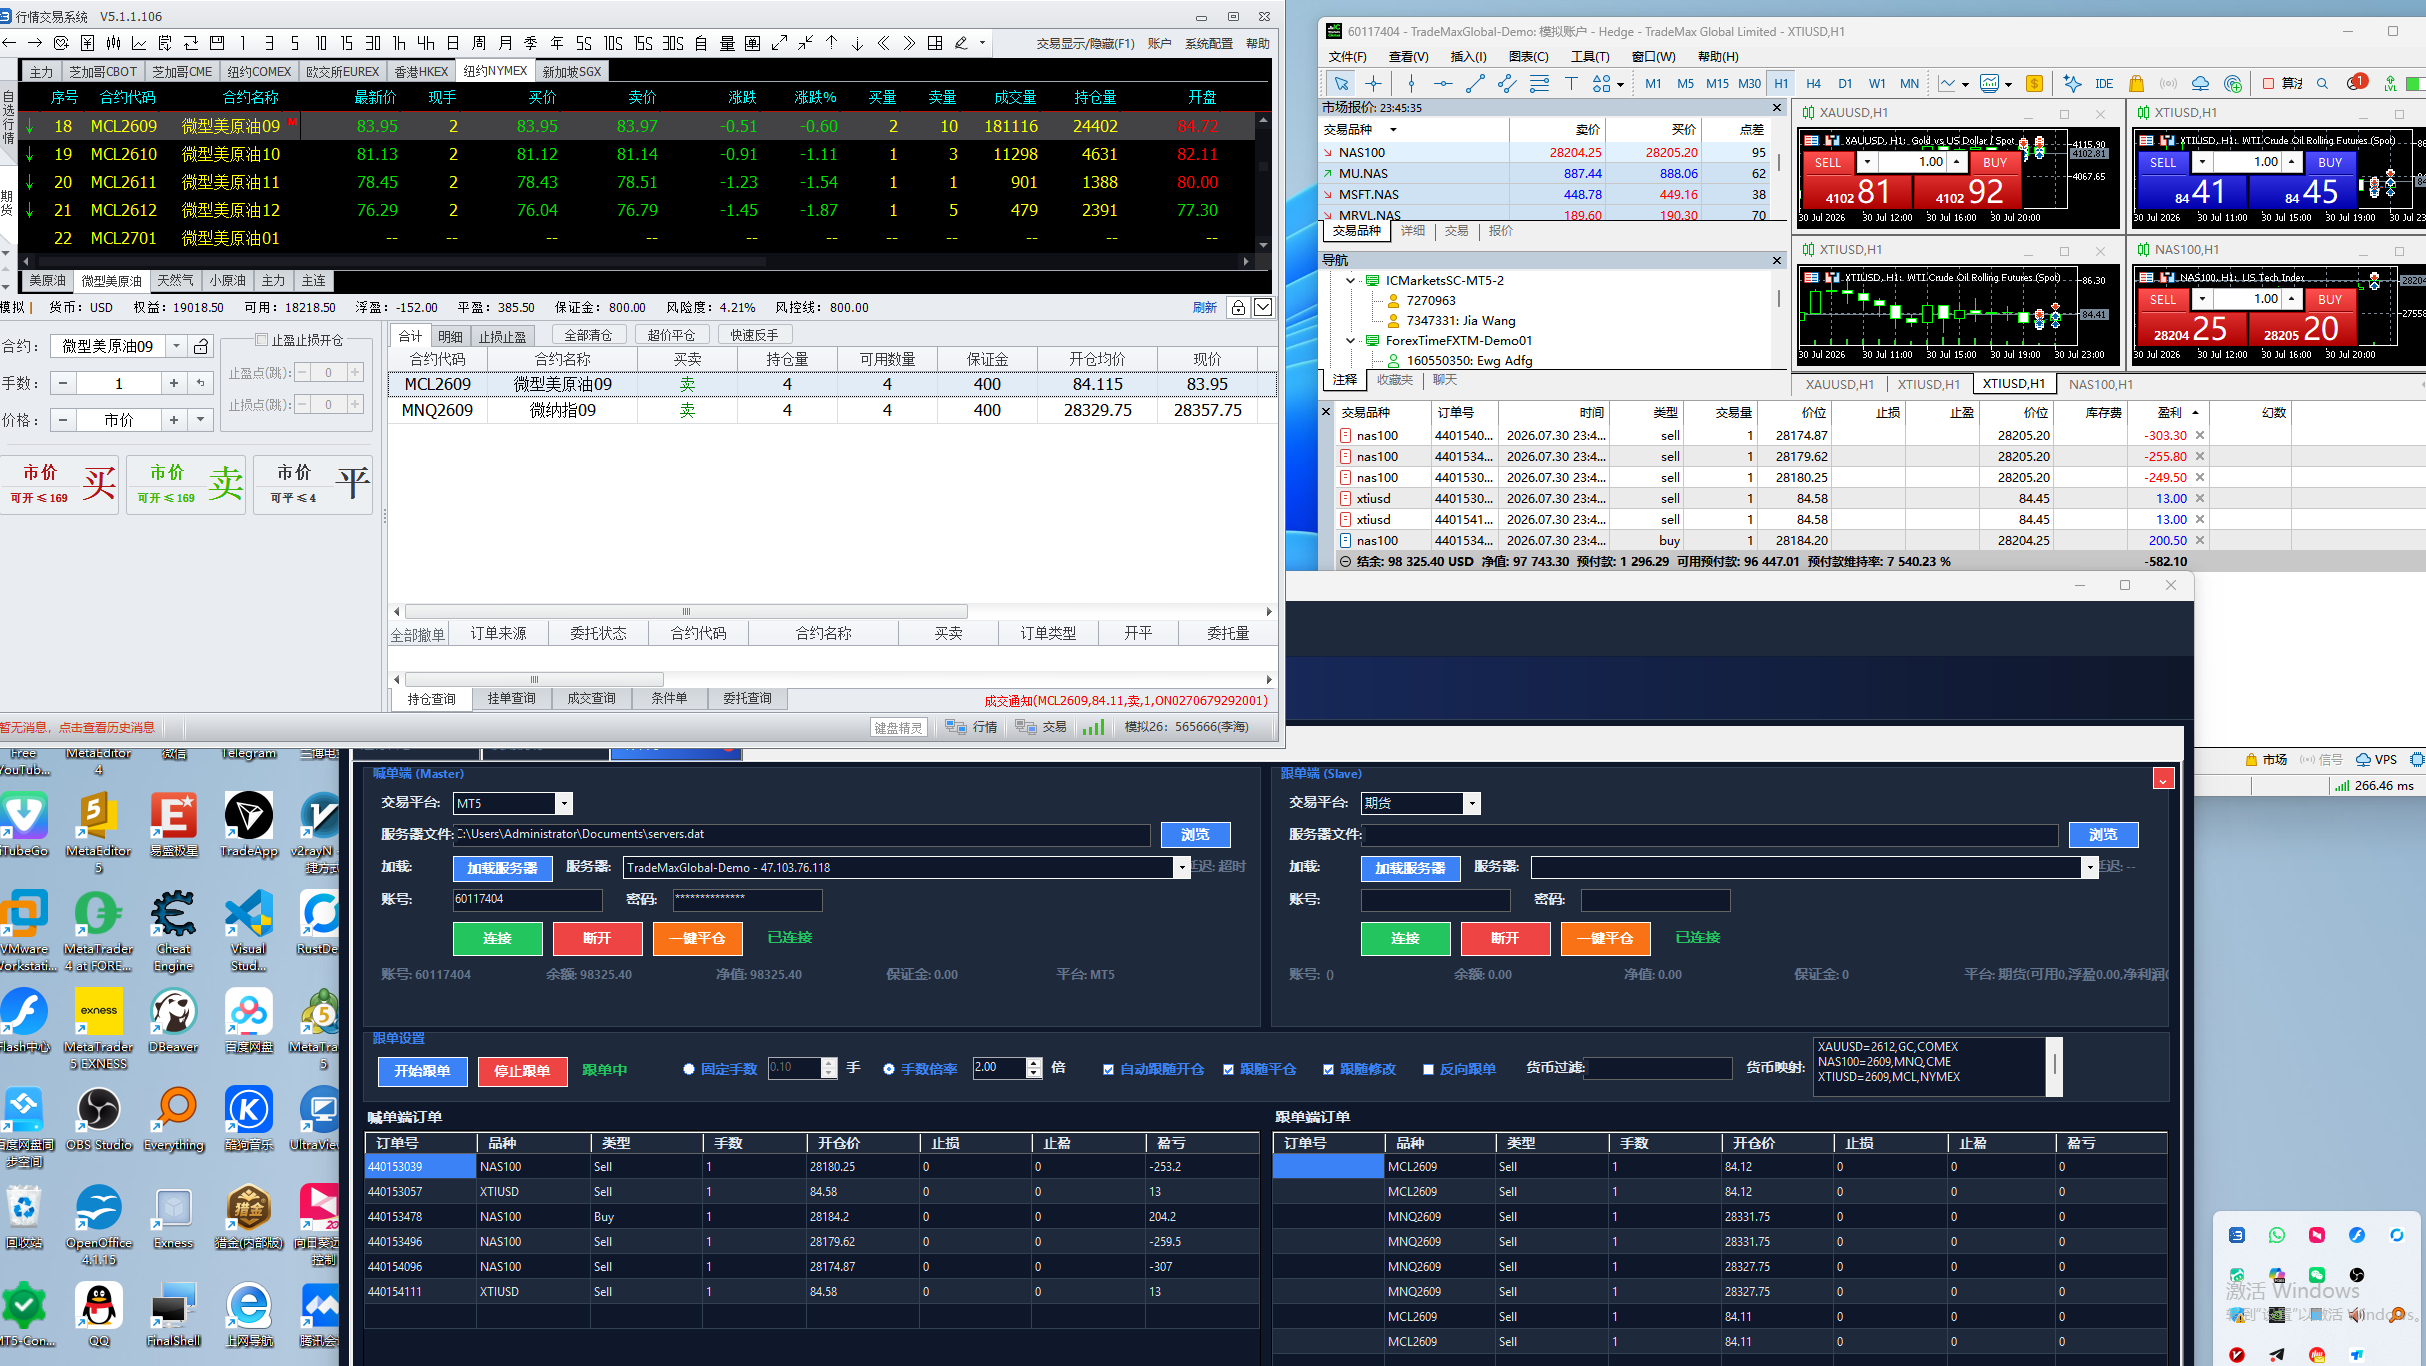Open the IDE from MT5 toolbar
This screenshot has width=2426, height=1366.
[2104, 84]
